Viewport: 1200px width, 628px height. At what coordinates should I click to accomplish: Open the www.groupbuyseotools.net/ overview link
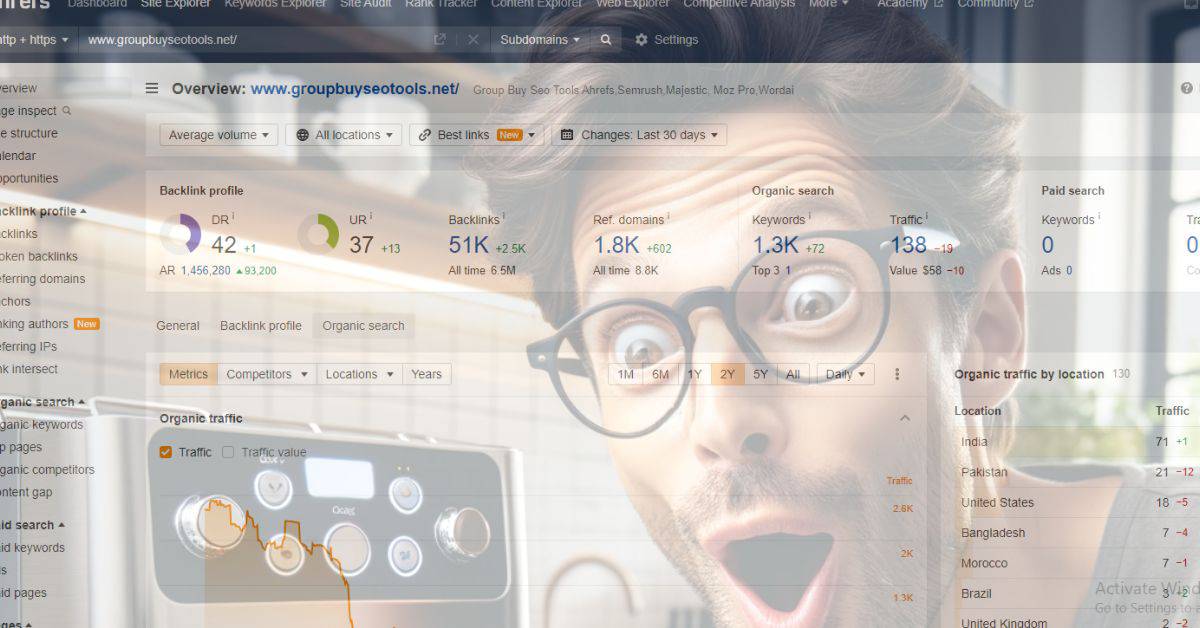coord(355,88)
